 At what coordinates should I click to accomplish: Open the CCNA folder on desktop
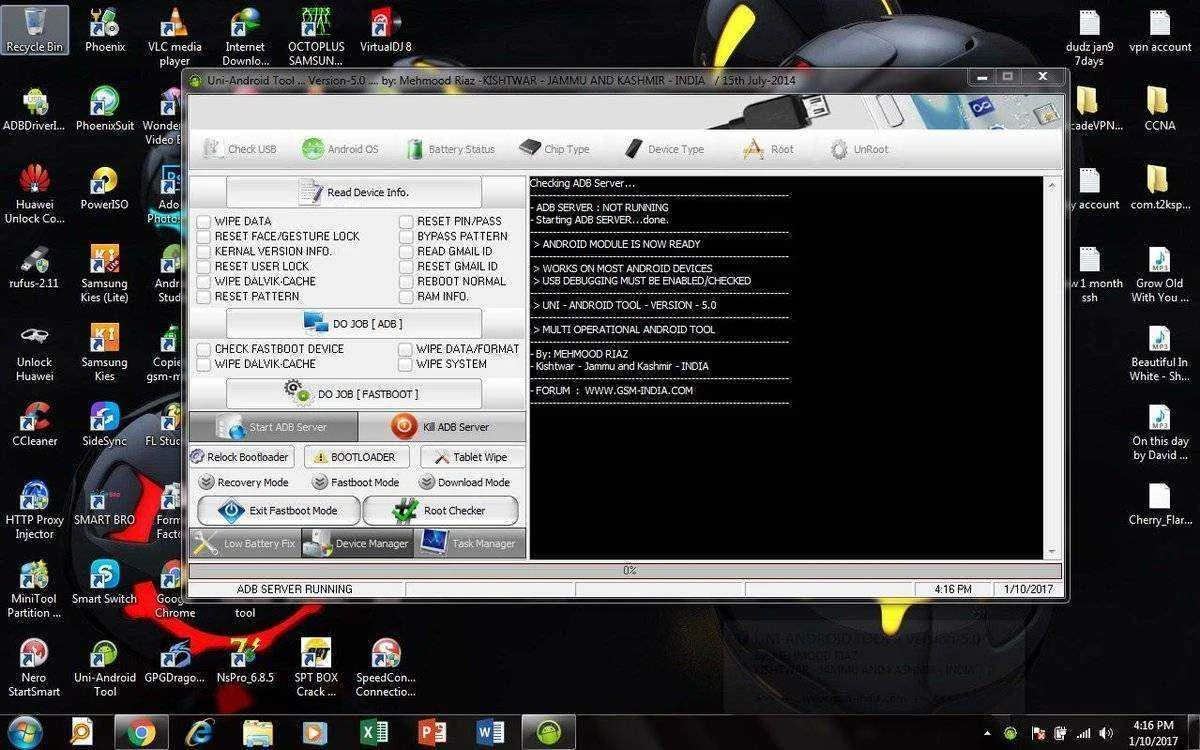pos(1160,109)
